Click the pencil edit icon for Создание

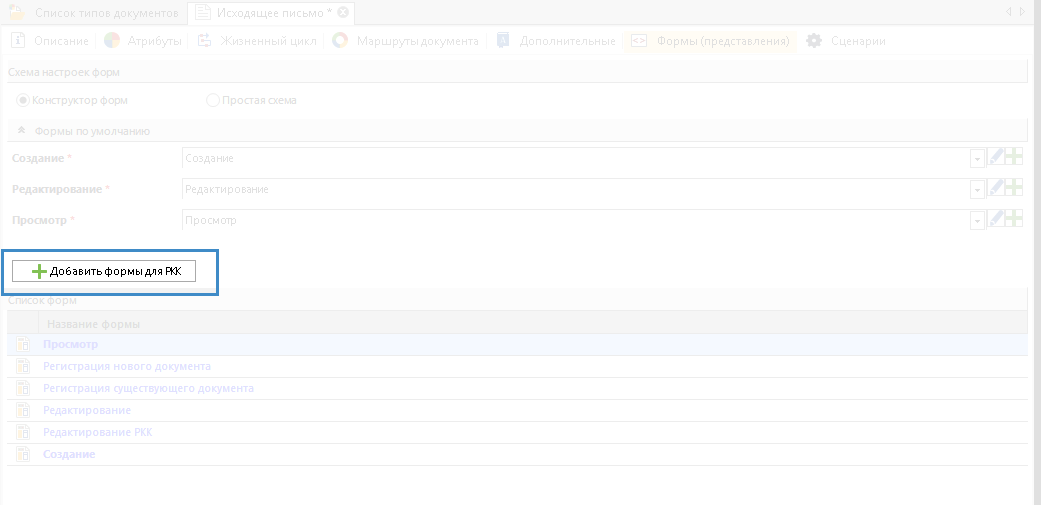click(995, 158)
